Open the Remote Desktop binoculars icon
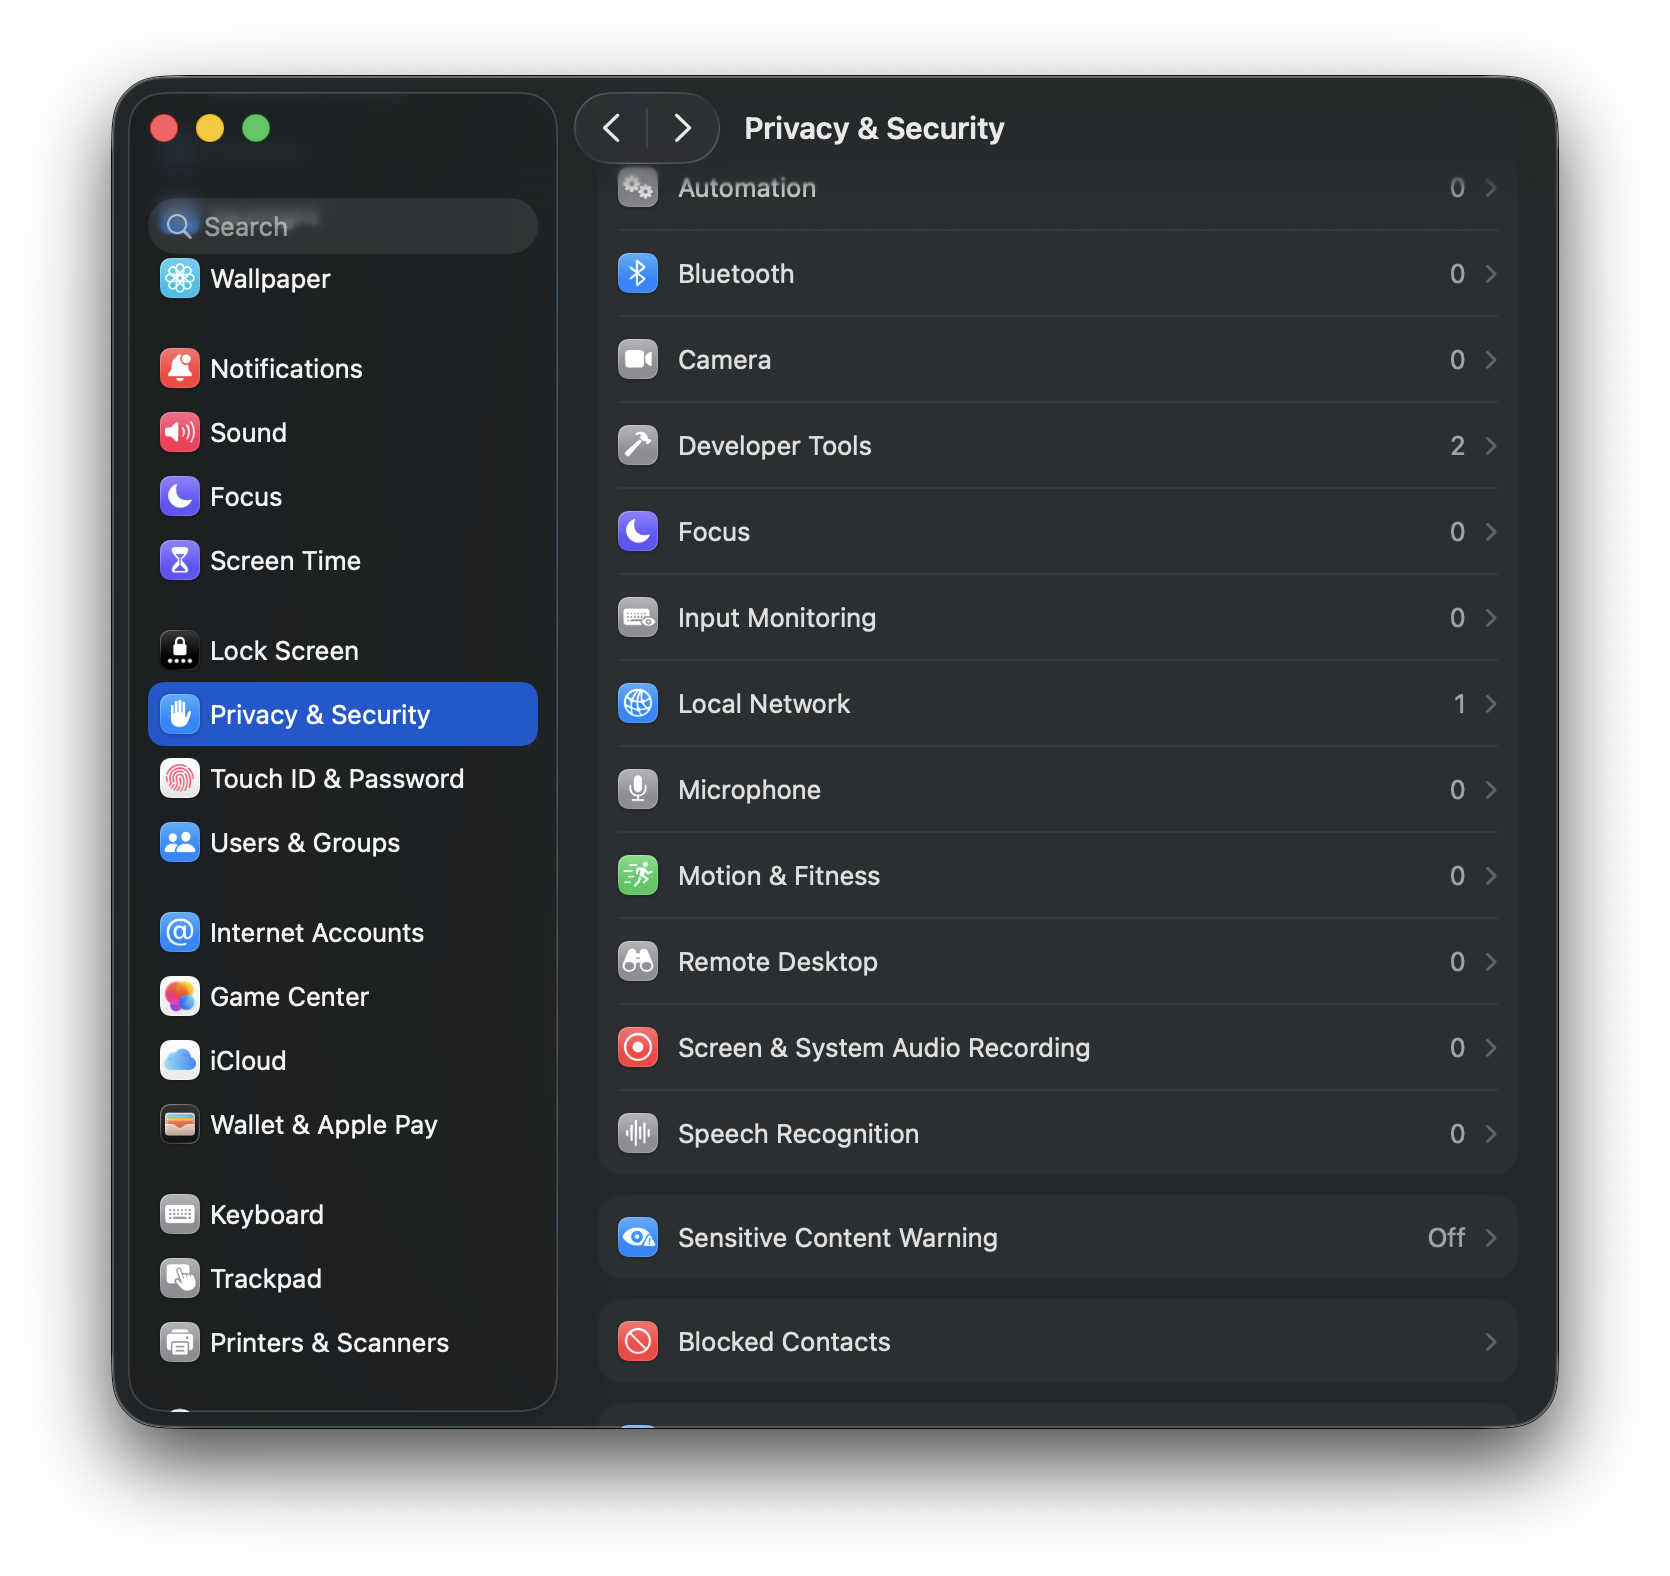The width and height of the screenshot is (1670, 1576). tap(638, 961)
